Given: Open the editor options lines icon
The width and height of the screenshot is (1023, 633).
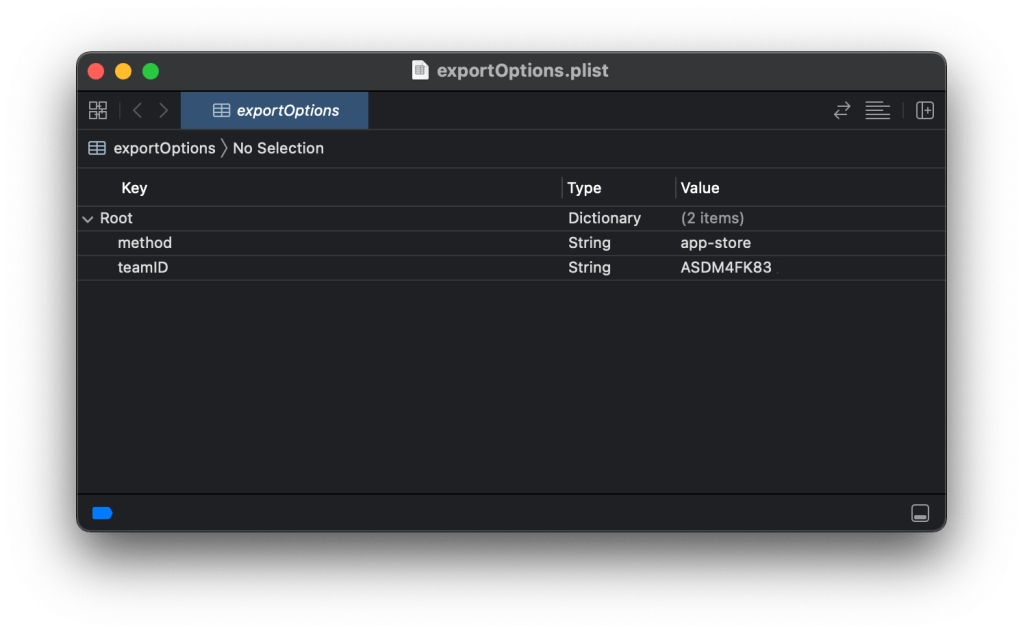Looking at the screenshot, I should [x=877, y=111].
